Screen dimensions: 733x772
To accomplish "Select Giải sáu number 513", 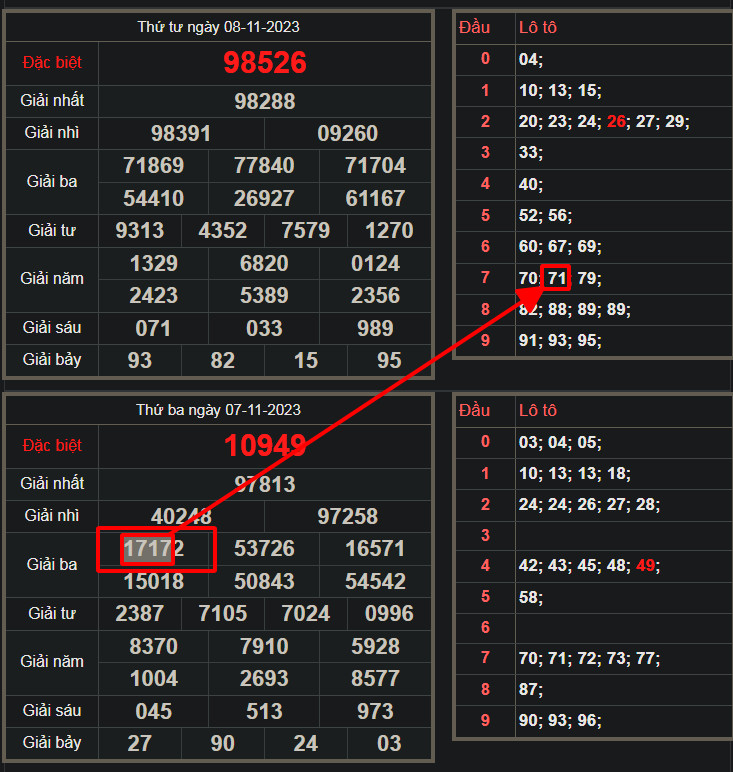I will coord(264,711).
